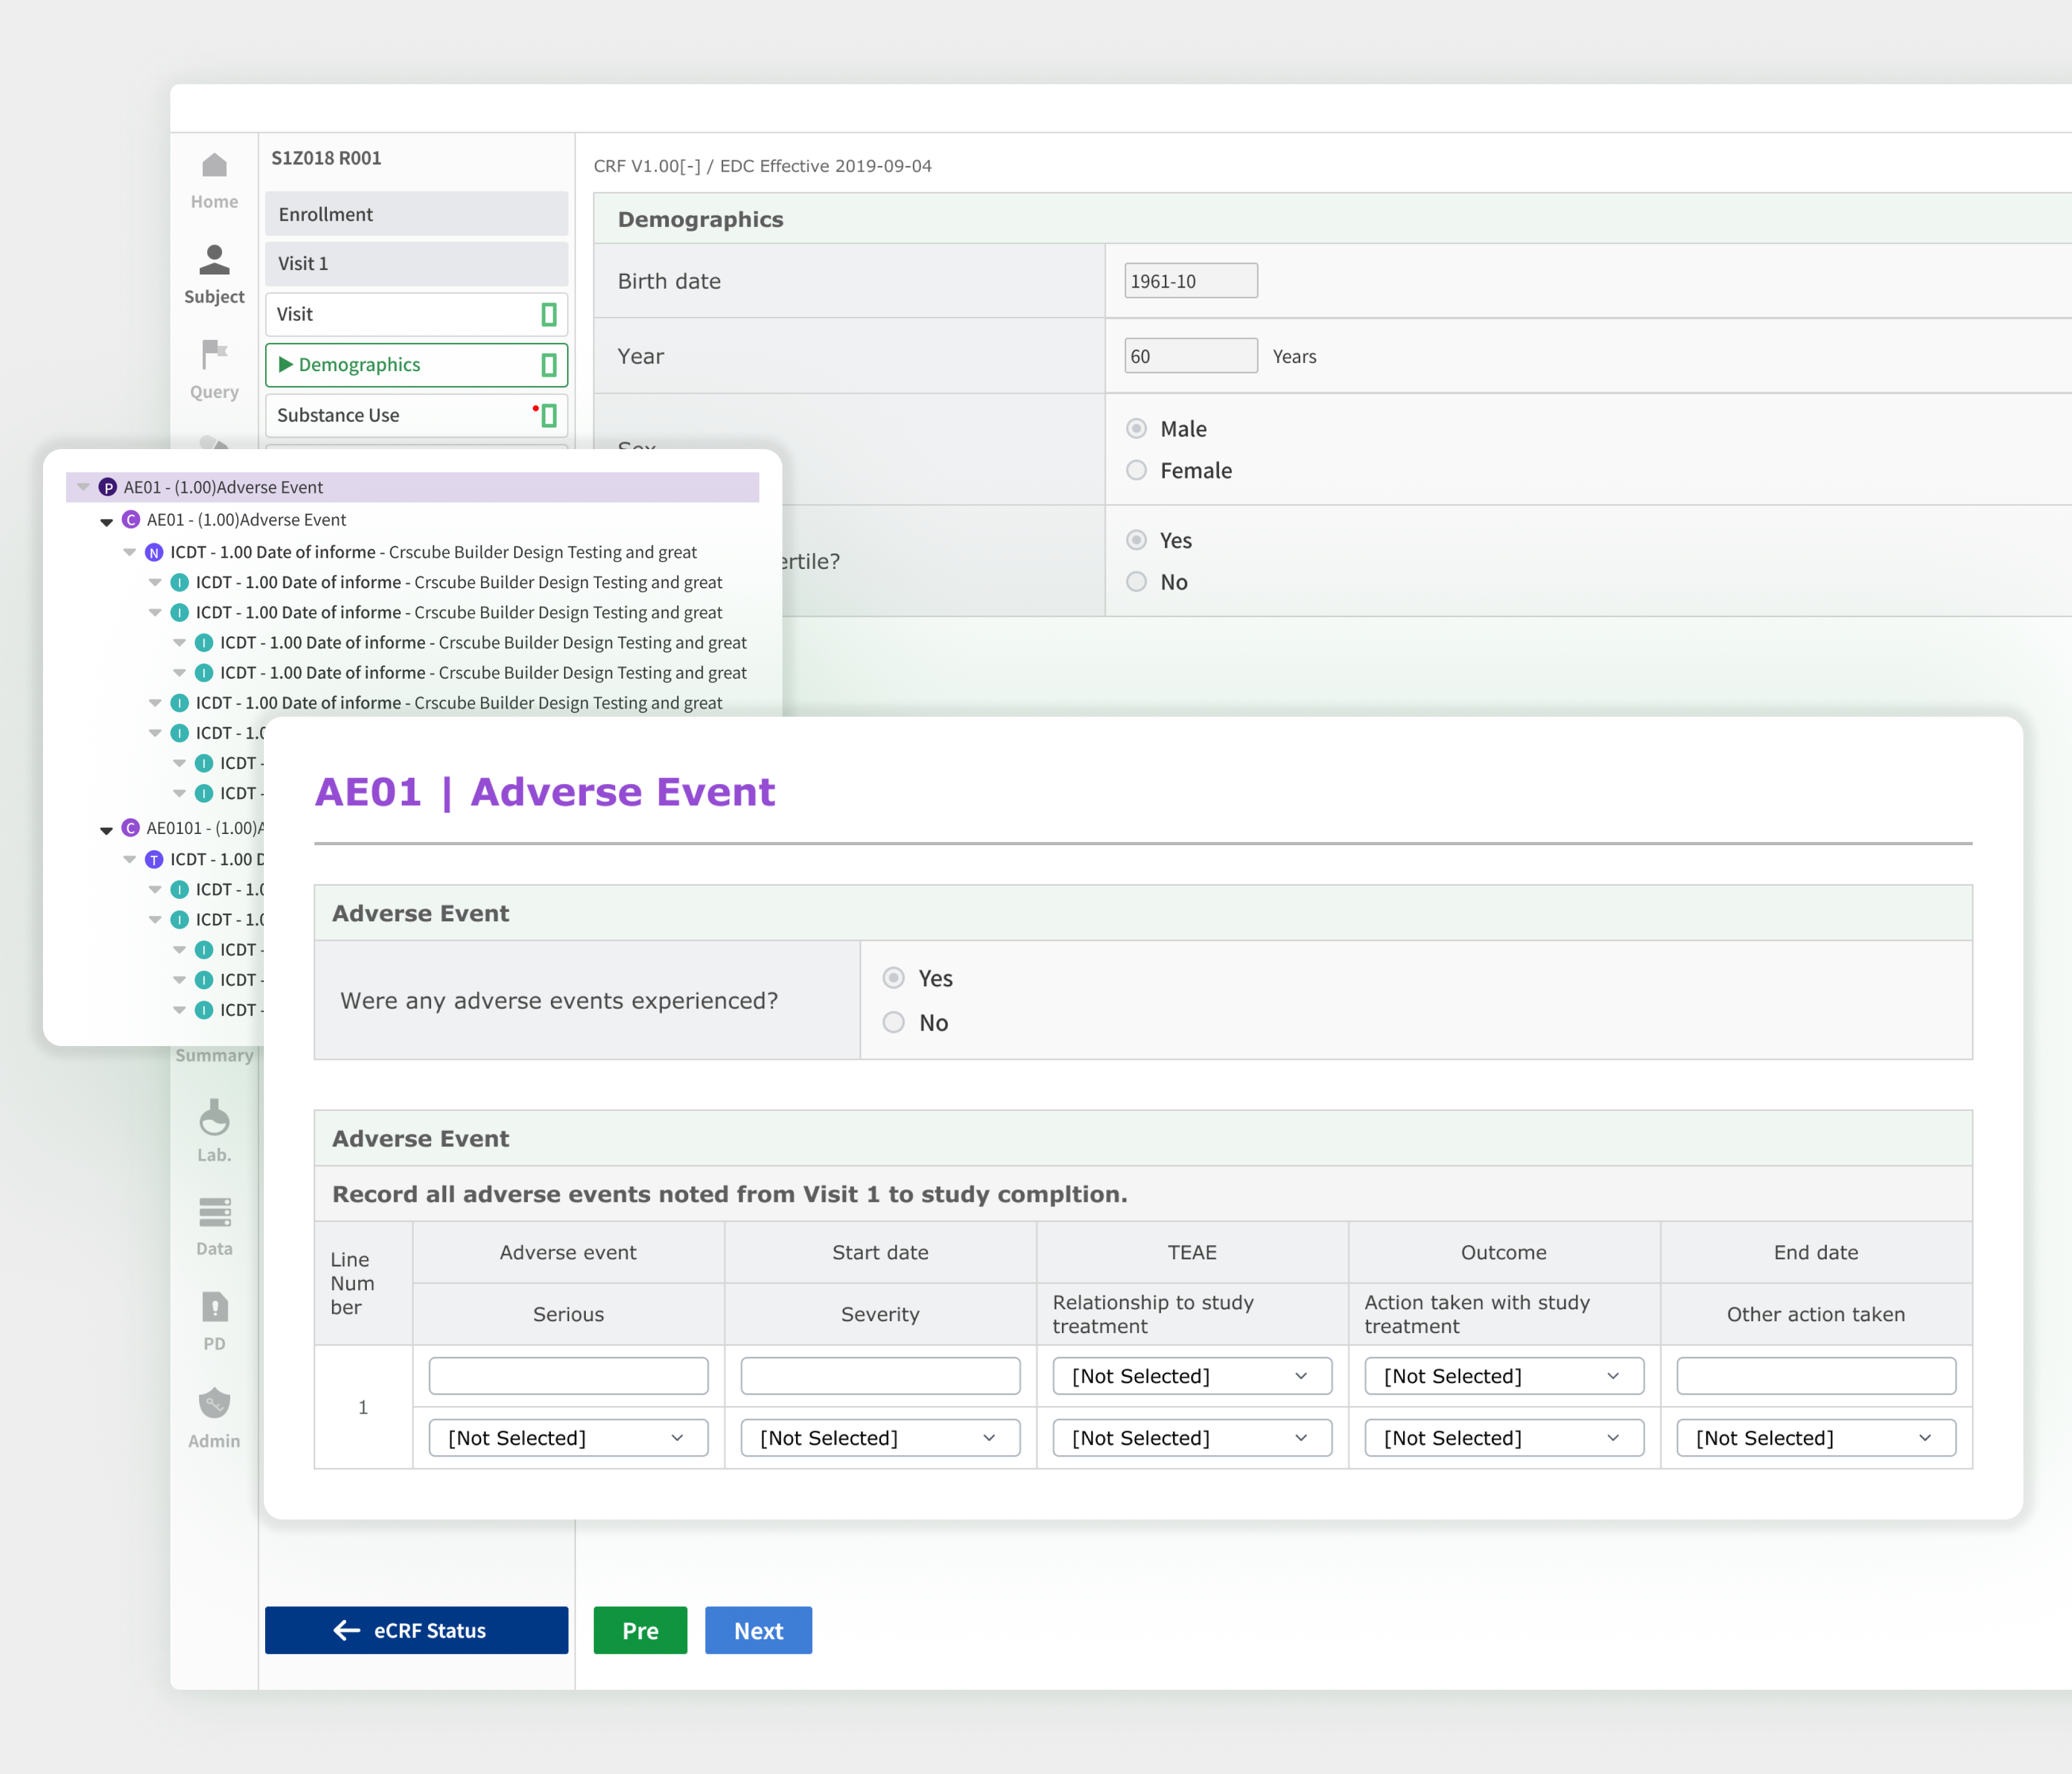Select Yes for adverse events experienced
This screenshot has width=2072, height=1774.
[894, 977]
